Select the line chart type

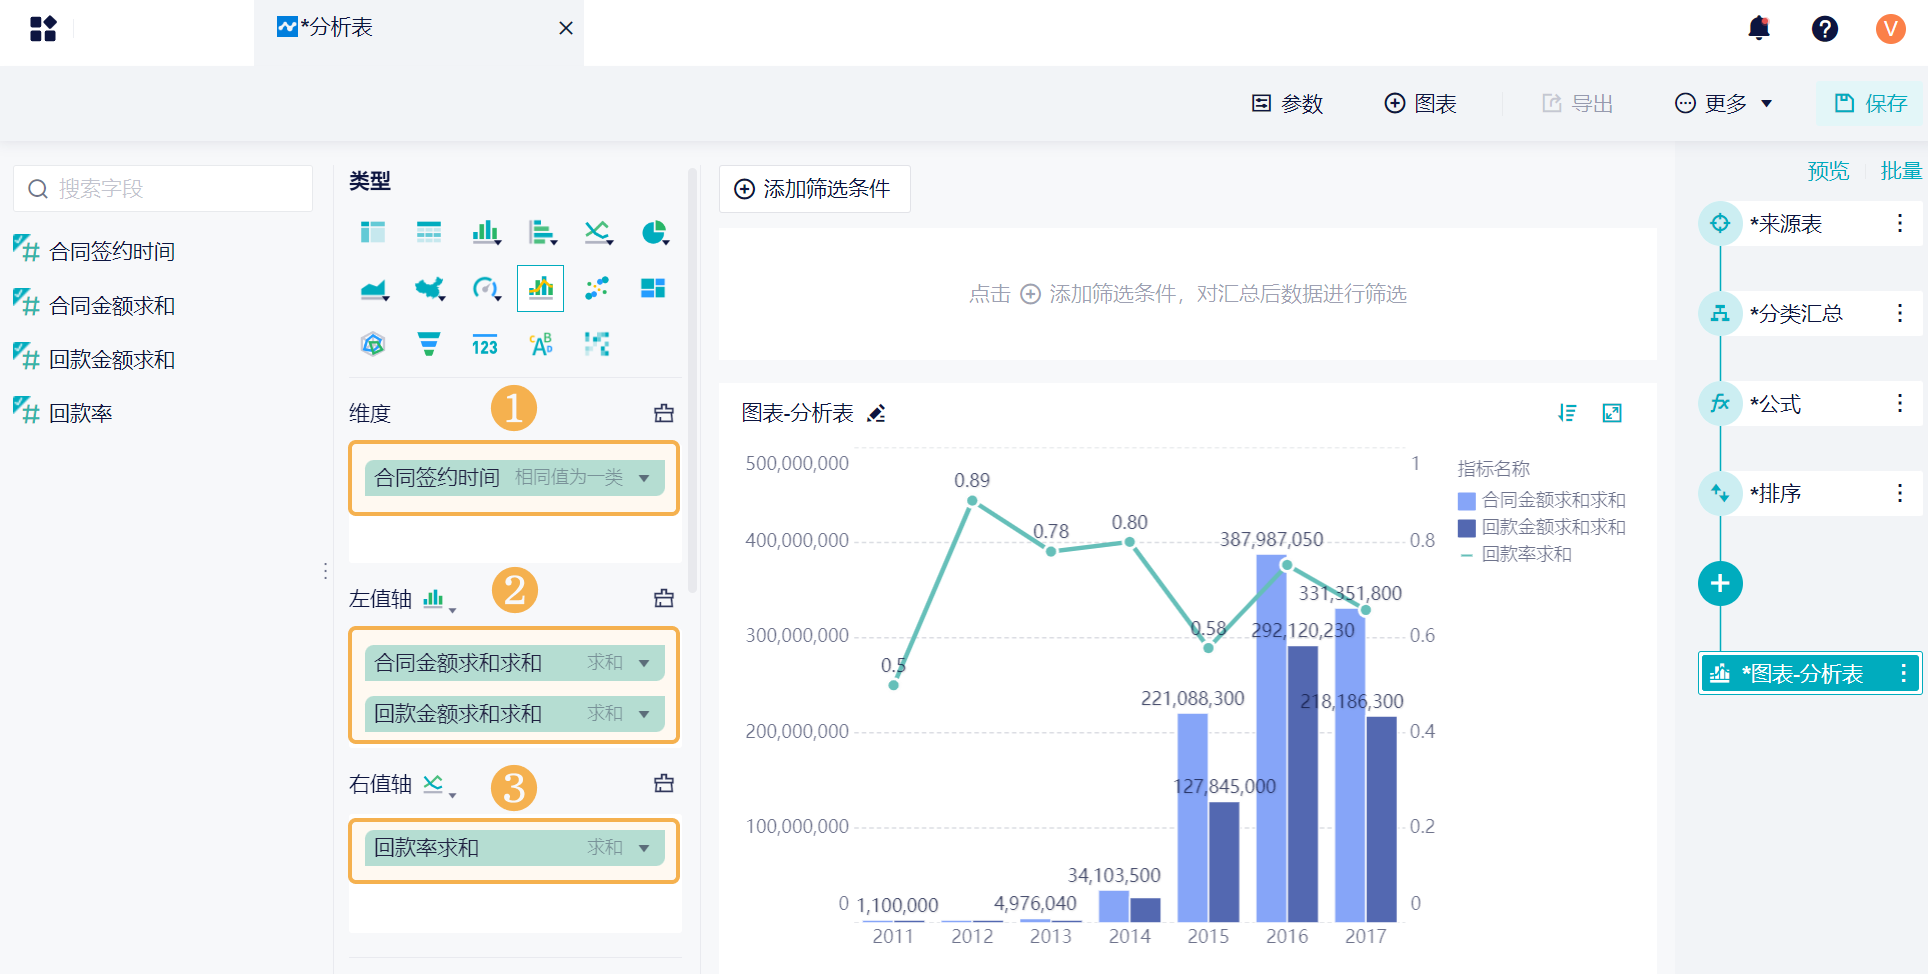pyautogui.click(x=598, y=232)
